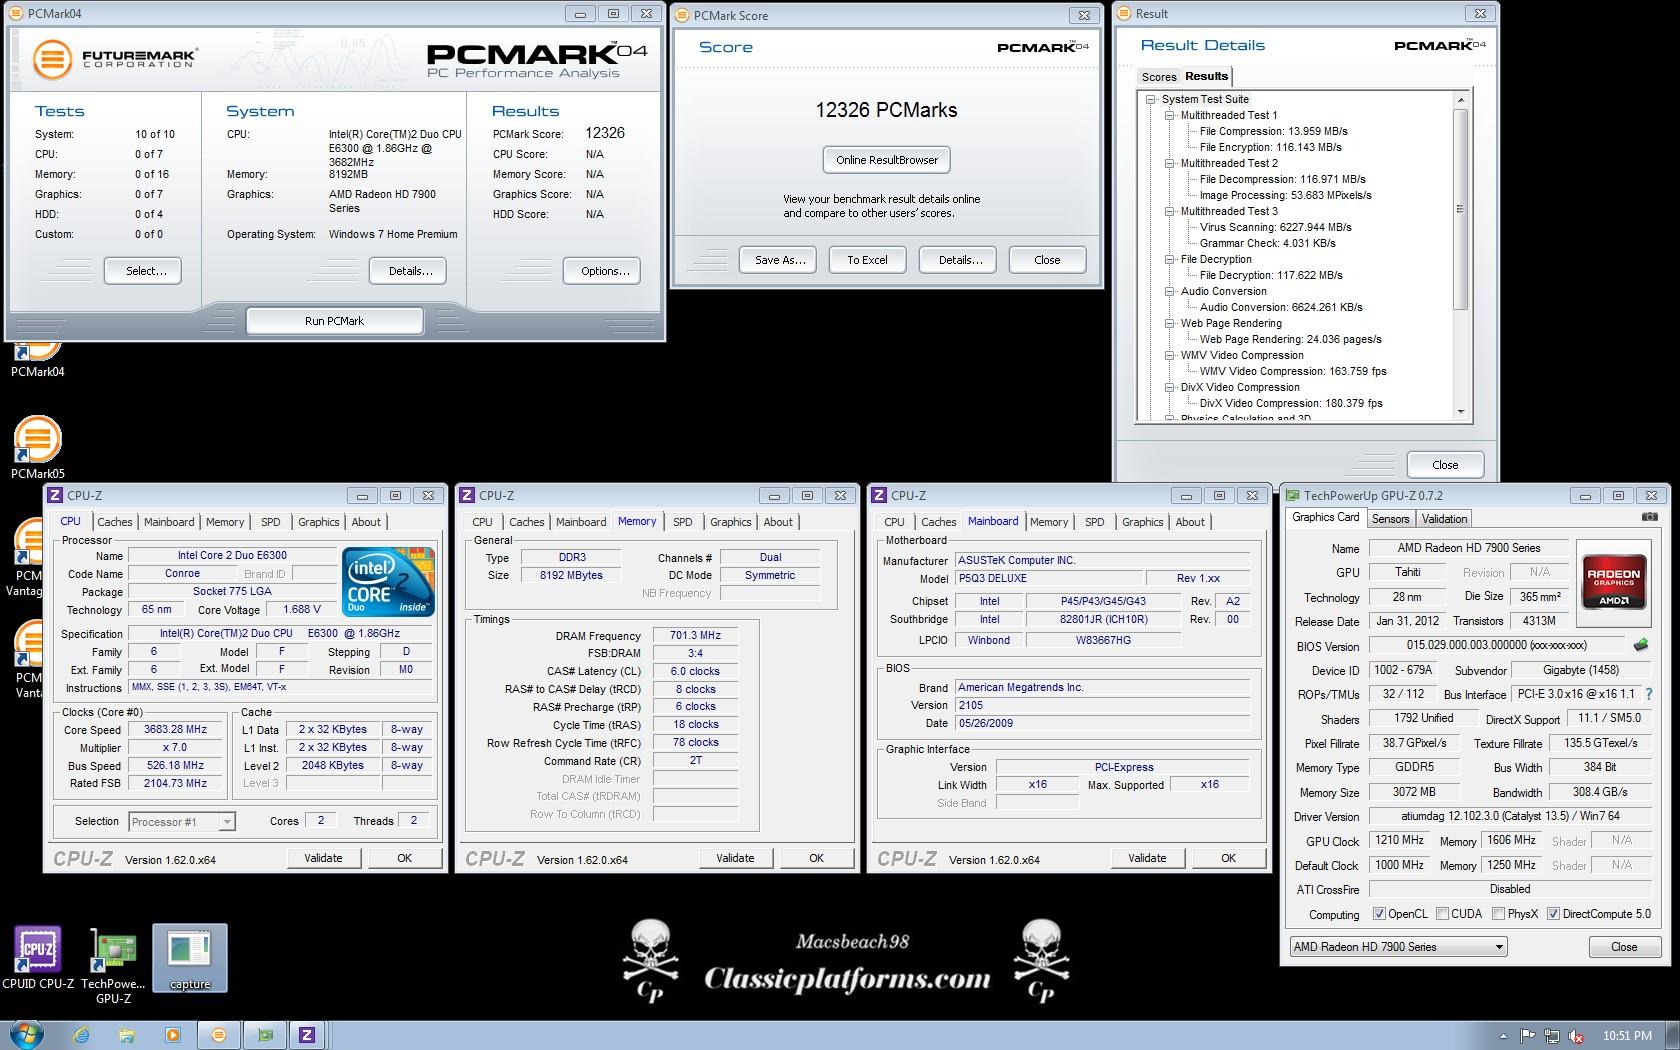Click the Bus Interface question mark icon
Viewport: 1680px width, 1050px height.
[1649, 694]
